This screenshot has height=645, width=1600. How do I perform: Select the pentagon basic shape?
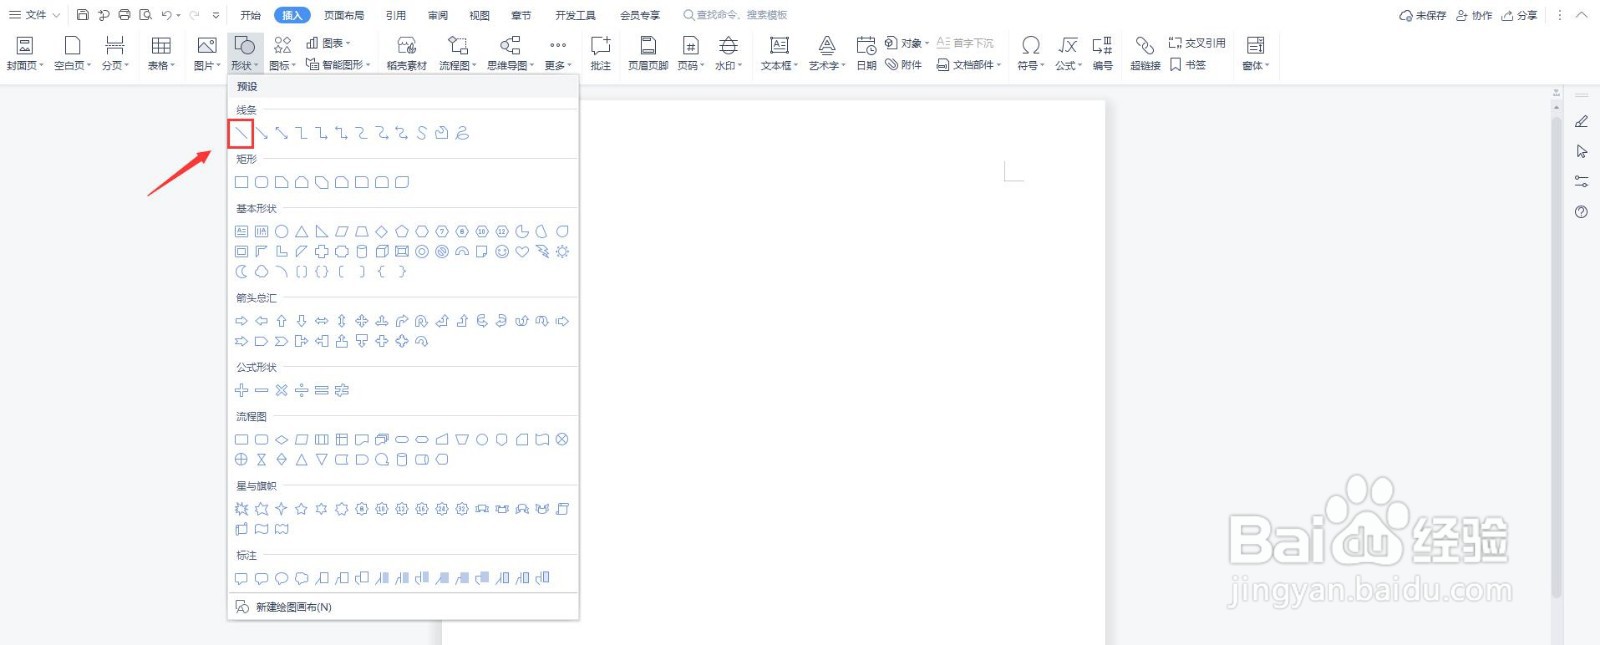(401, 231)
